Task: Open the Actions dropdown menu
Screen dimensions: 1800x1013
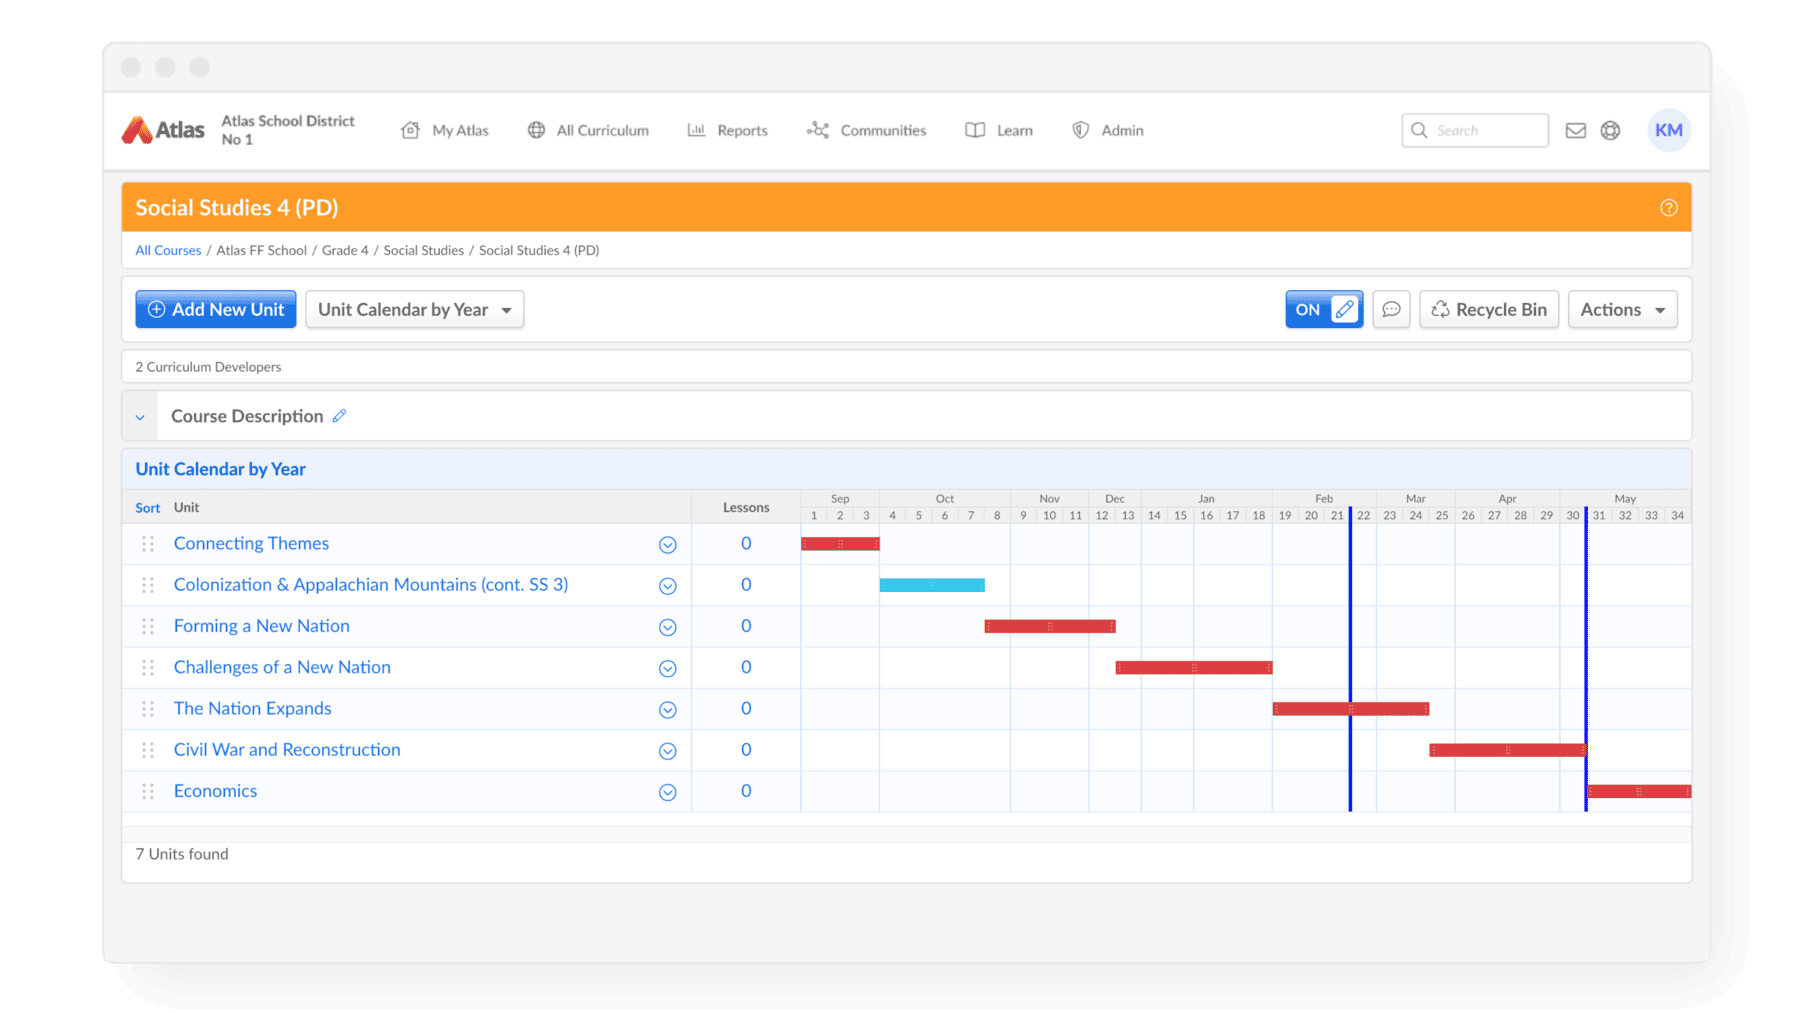Action: tap(1621, 310)
